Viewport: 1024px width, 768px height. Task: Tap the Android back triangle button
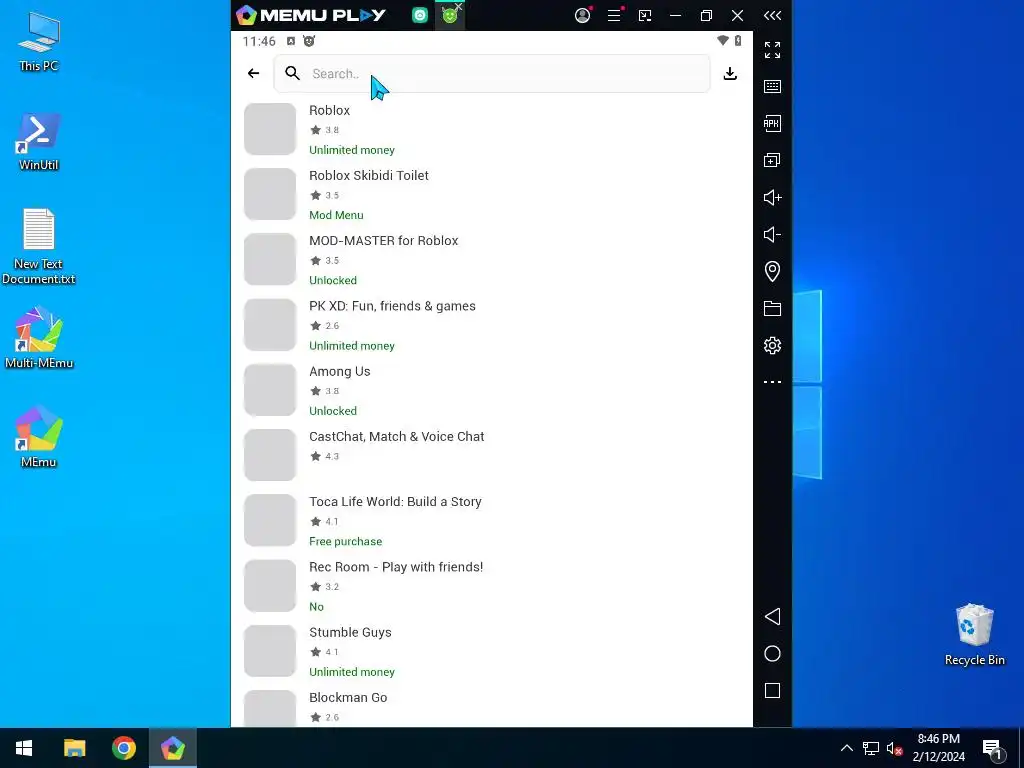pos(772,616)
